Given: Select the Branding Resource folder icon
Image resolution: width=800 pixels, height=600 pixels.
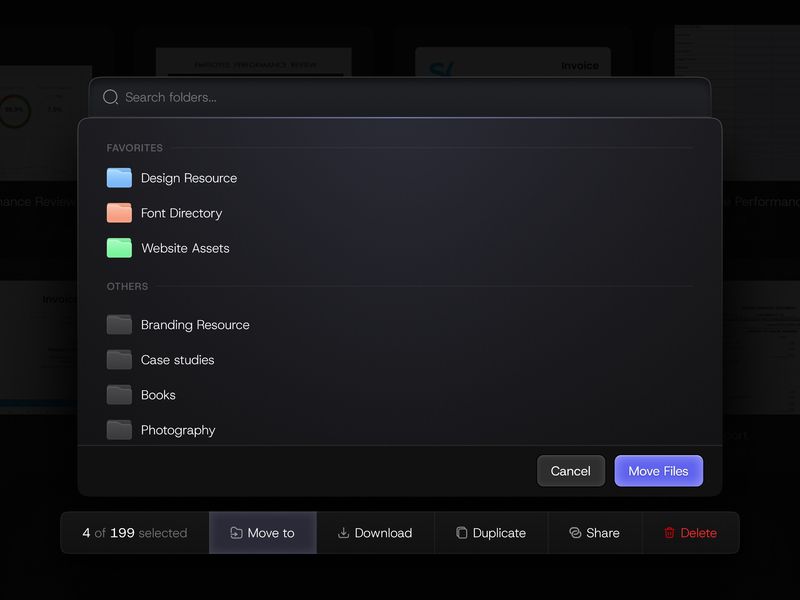Looking at the screenshot, I should (x=119, y=324).
